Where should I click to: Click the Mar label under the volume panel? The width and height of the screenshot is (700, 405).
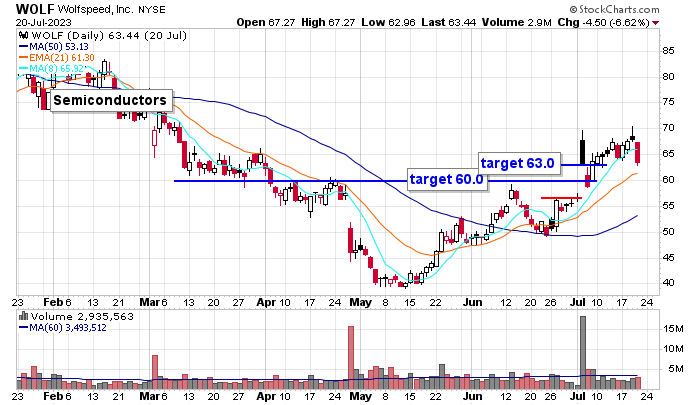[150, 396]
